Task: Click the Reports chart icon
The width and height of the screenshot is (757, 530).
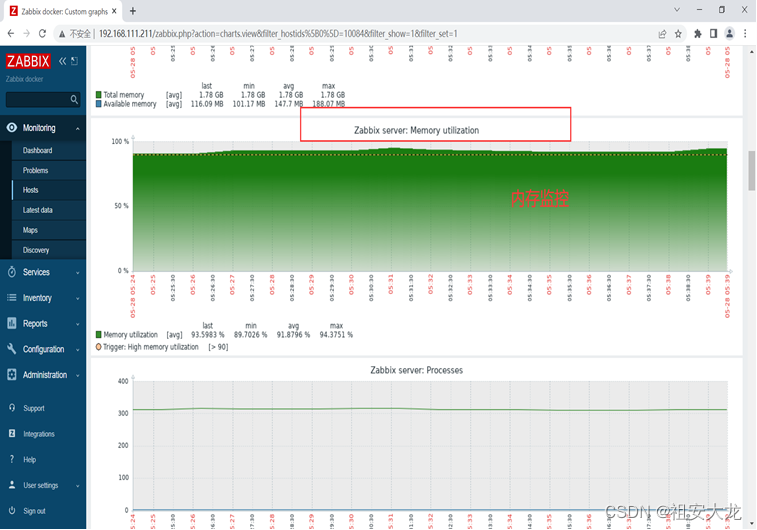Action: tap(12, 323)
